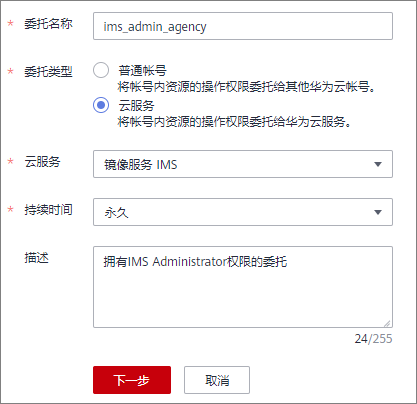Image resolution: width=417 pixels, height=404 pixels.
Task: Click the 普通帐号 radio option label text
Action: 142,71
